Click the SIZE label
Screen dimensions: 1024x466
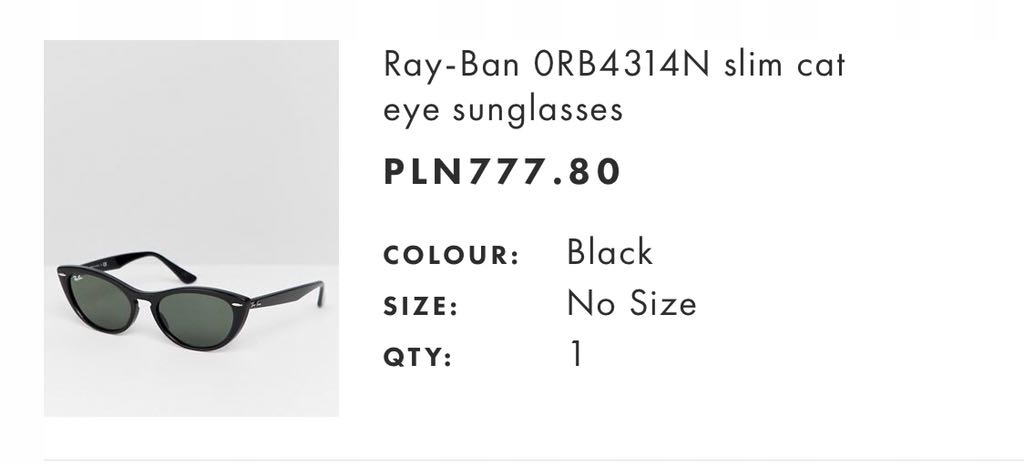(421, 307)
